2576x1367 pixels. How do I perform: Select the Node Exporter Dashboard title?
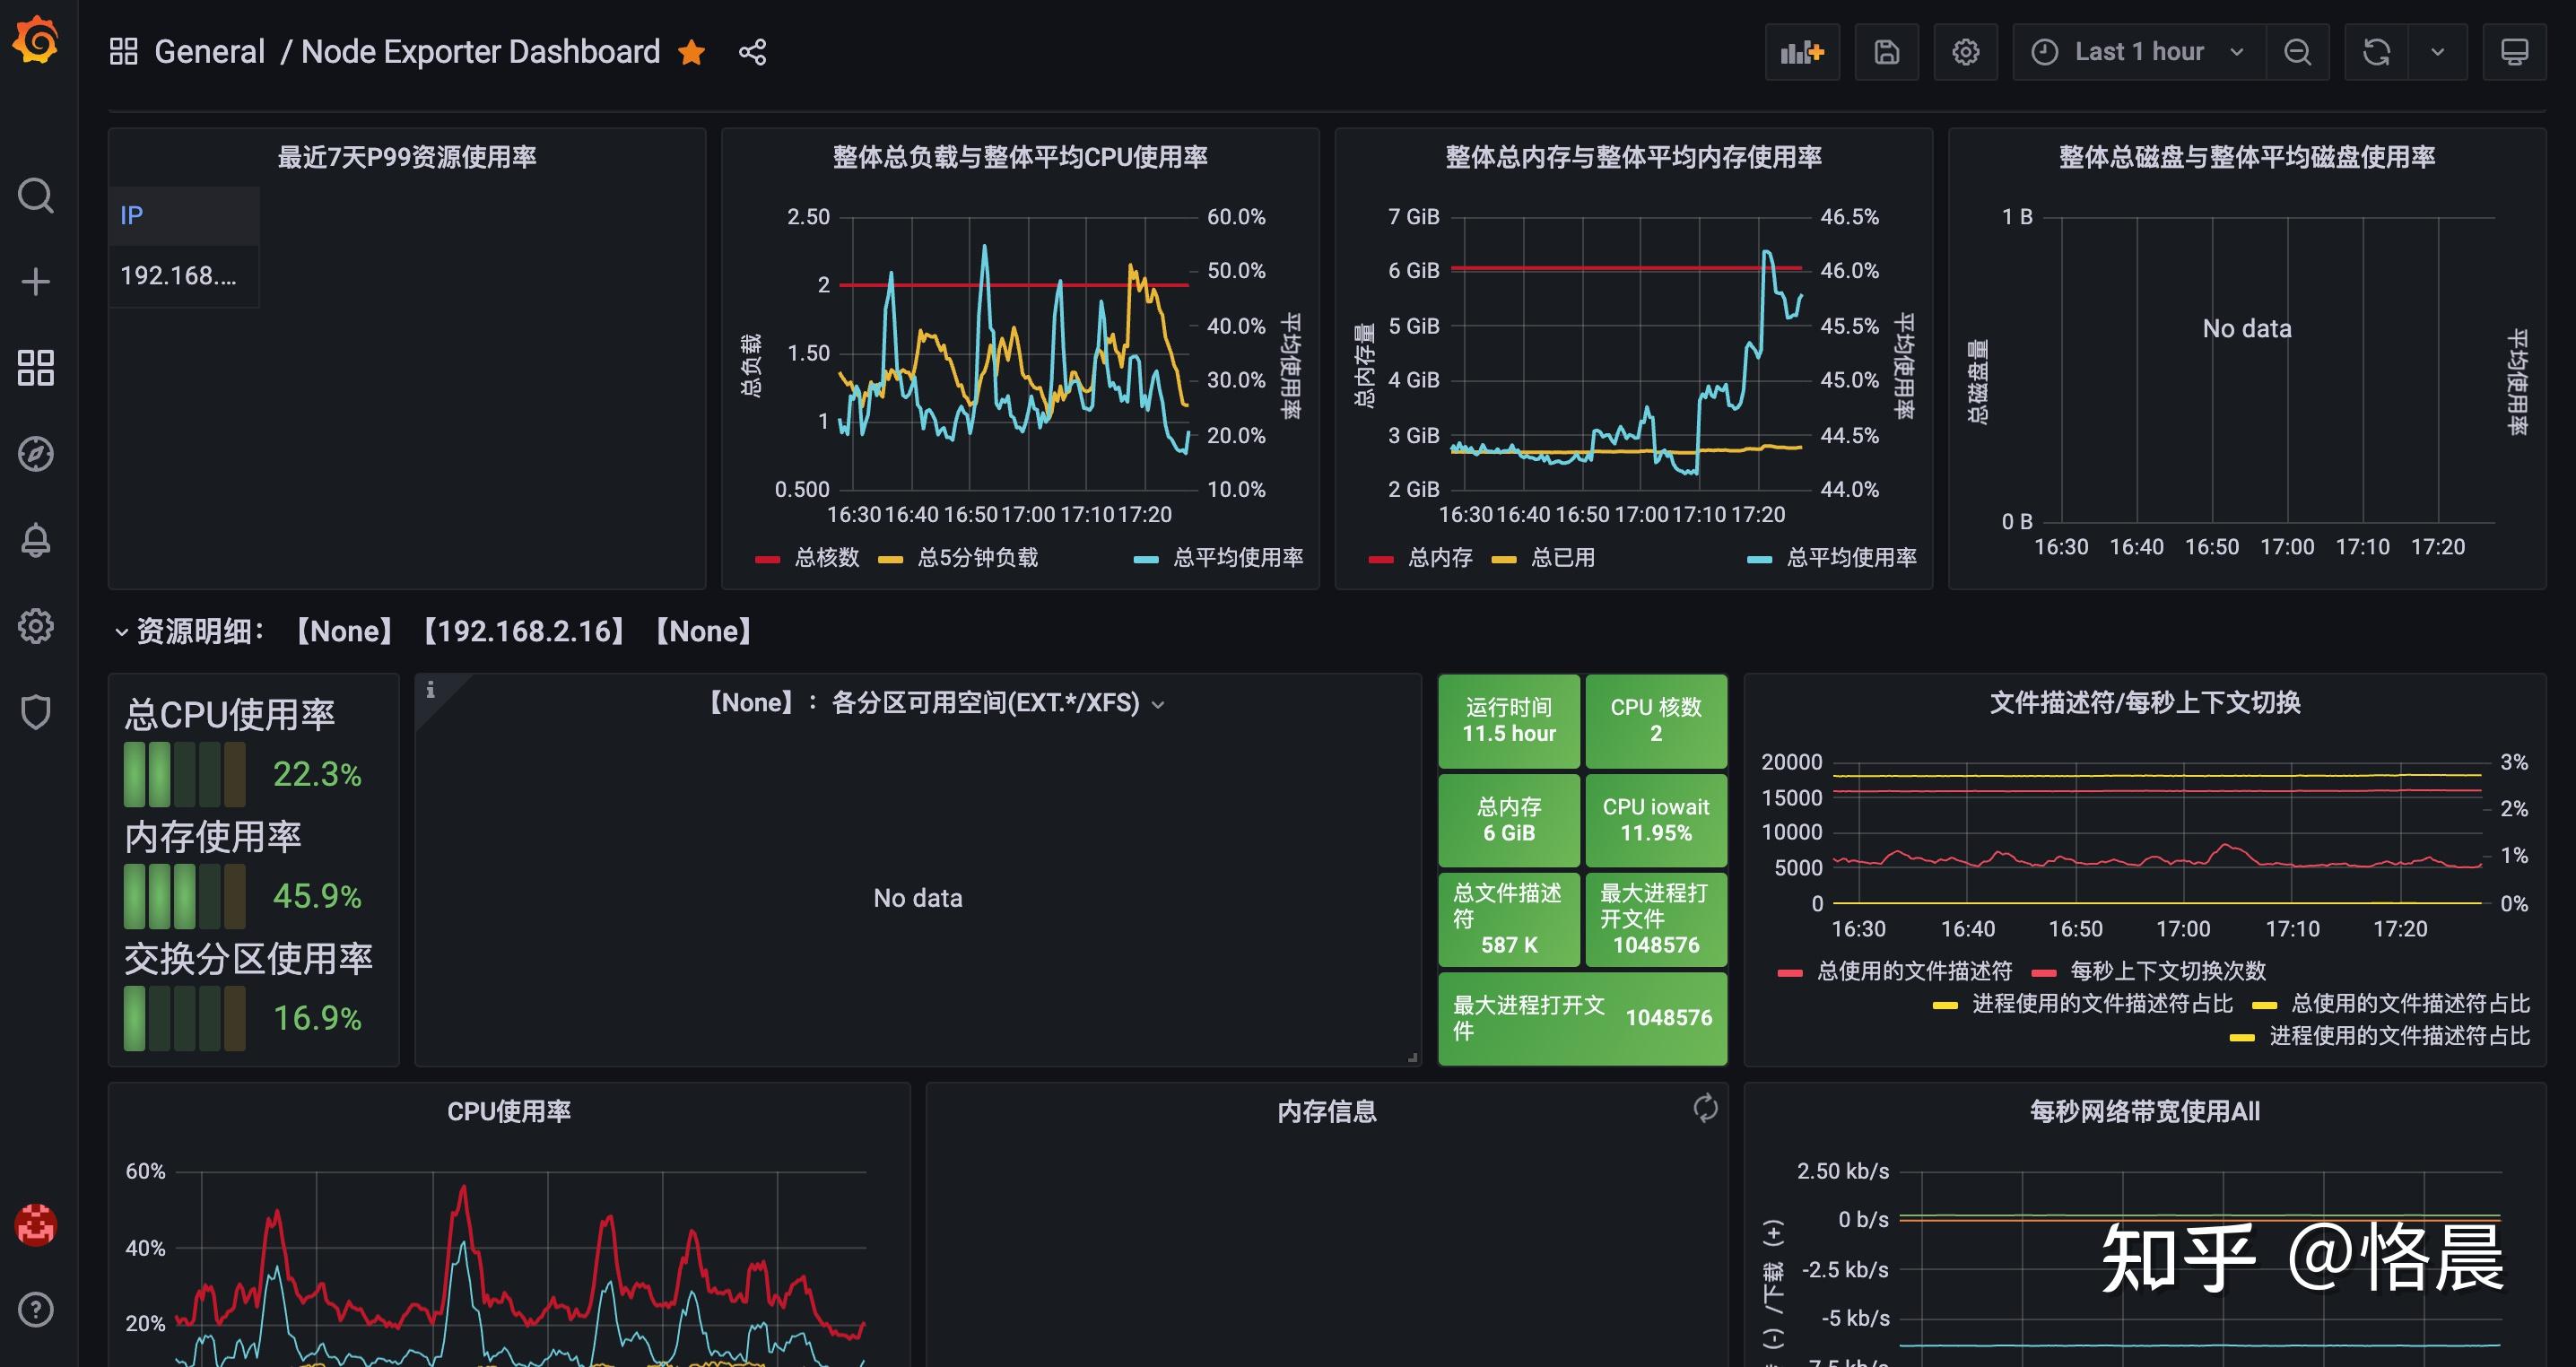(480, 51)
